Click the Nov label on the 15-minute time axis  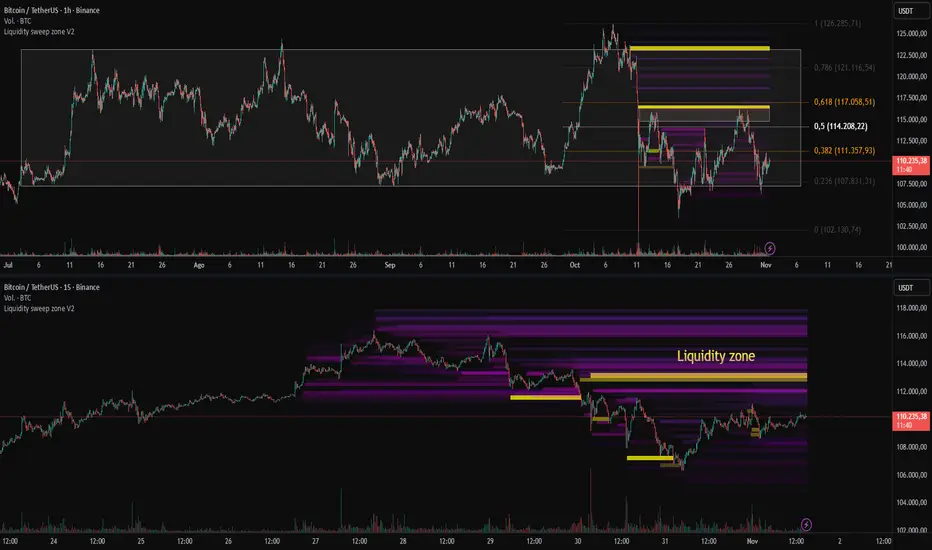(752, 541)
